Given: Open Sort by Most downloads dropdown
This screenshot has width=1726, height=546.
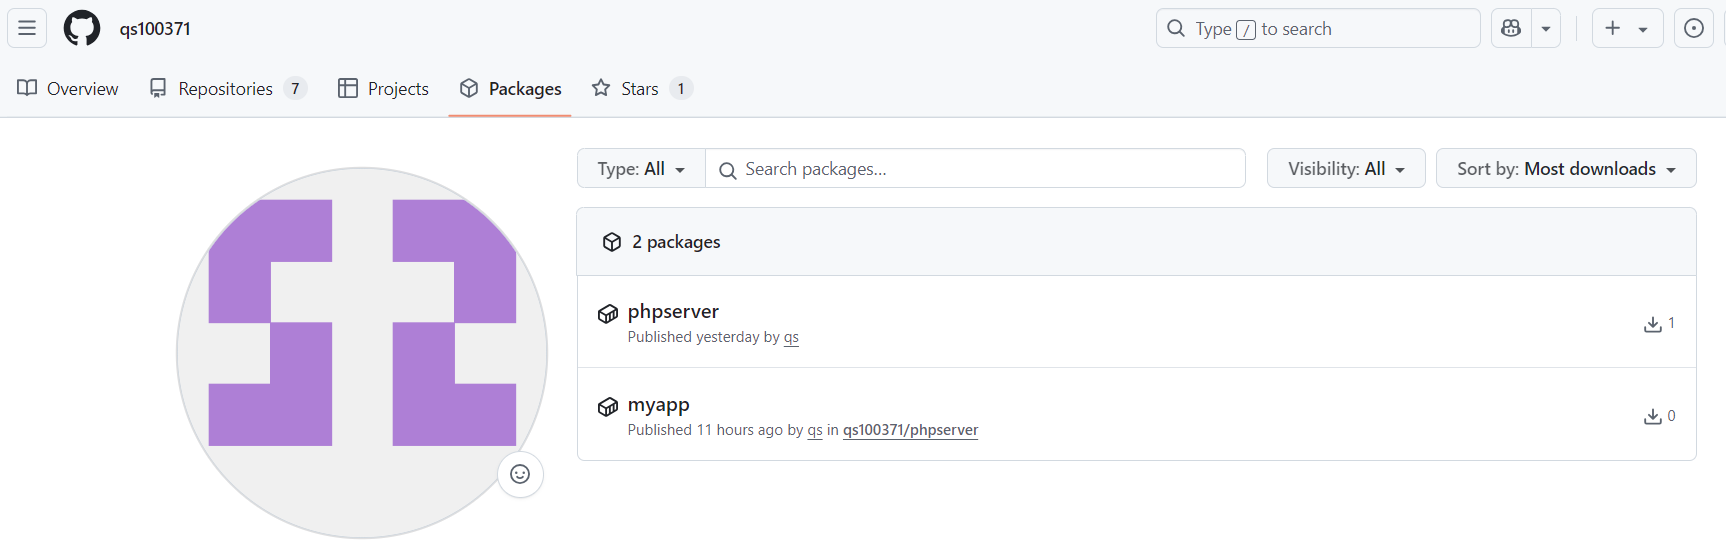Looking at the screenshot, I should [x=1566, y=168].
